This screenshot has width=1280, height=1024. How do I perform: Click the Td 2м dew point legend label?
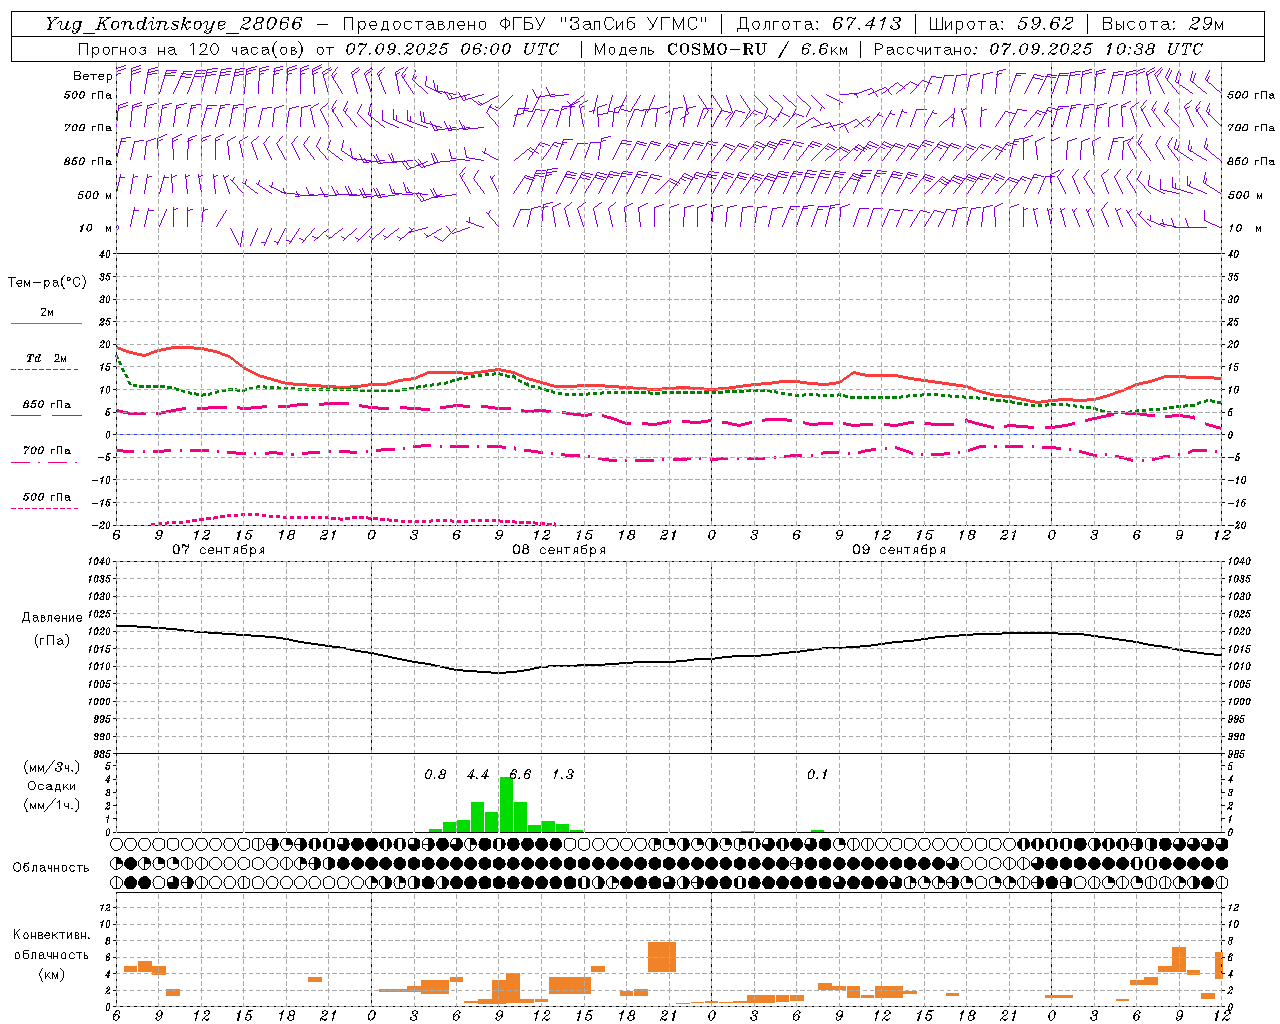point(47,358)
